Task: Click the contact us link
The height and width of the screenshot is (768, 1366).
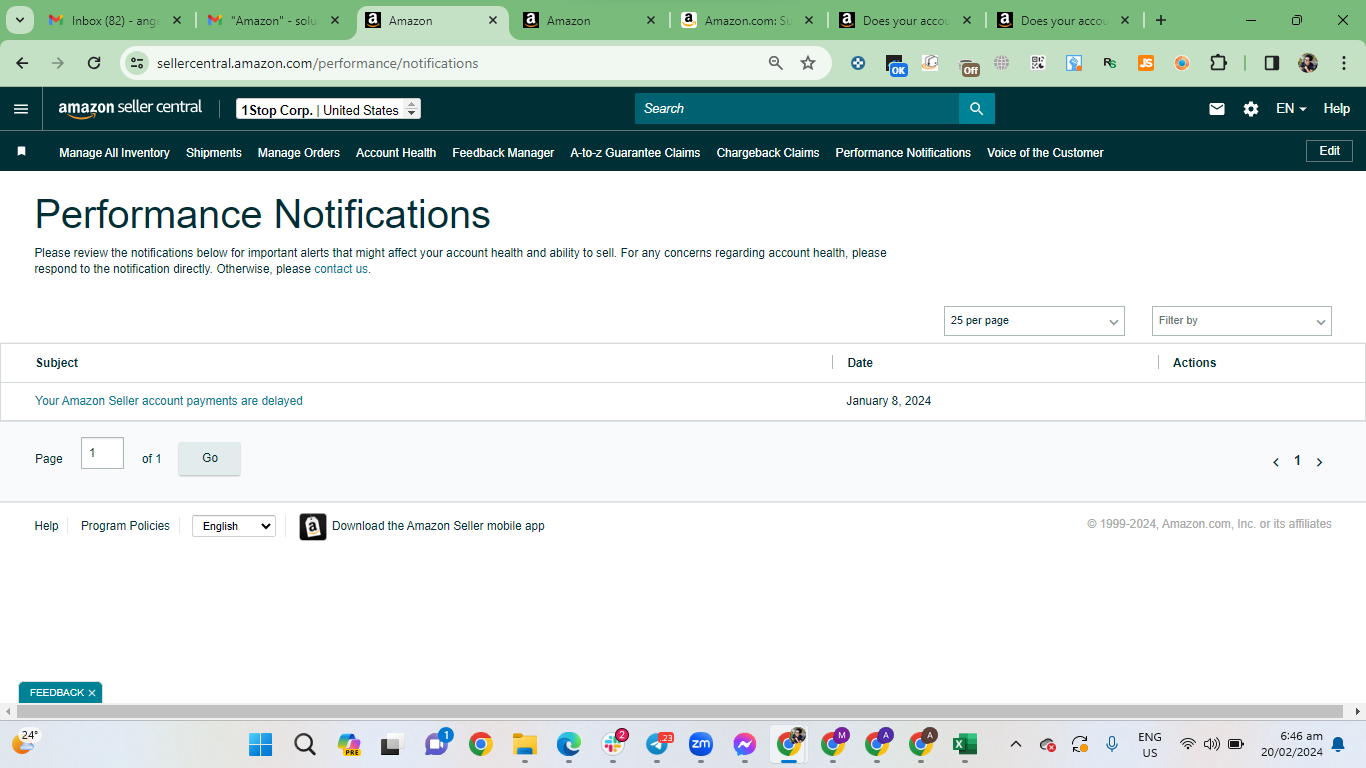Action: coord(341,269)
